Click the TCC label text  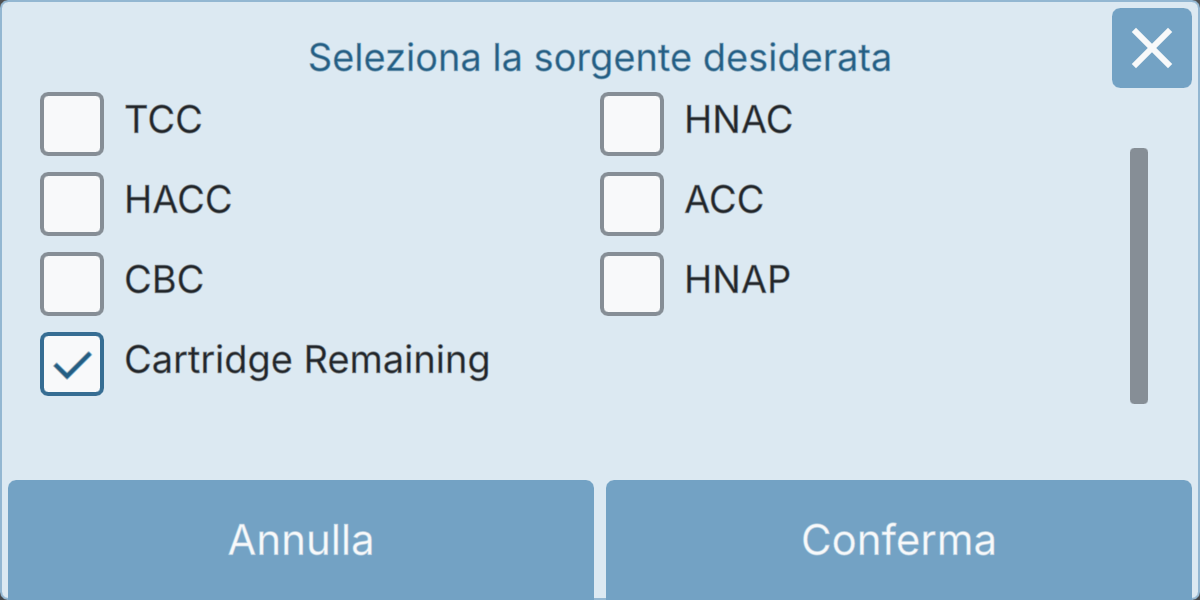[163, 120]
